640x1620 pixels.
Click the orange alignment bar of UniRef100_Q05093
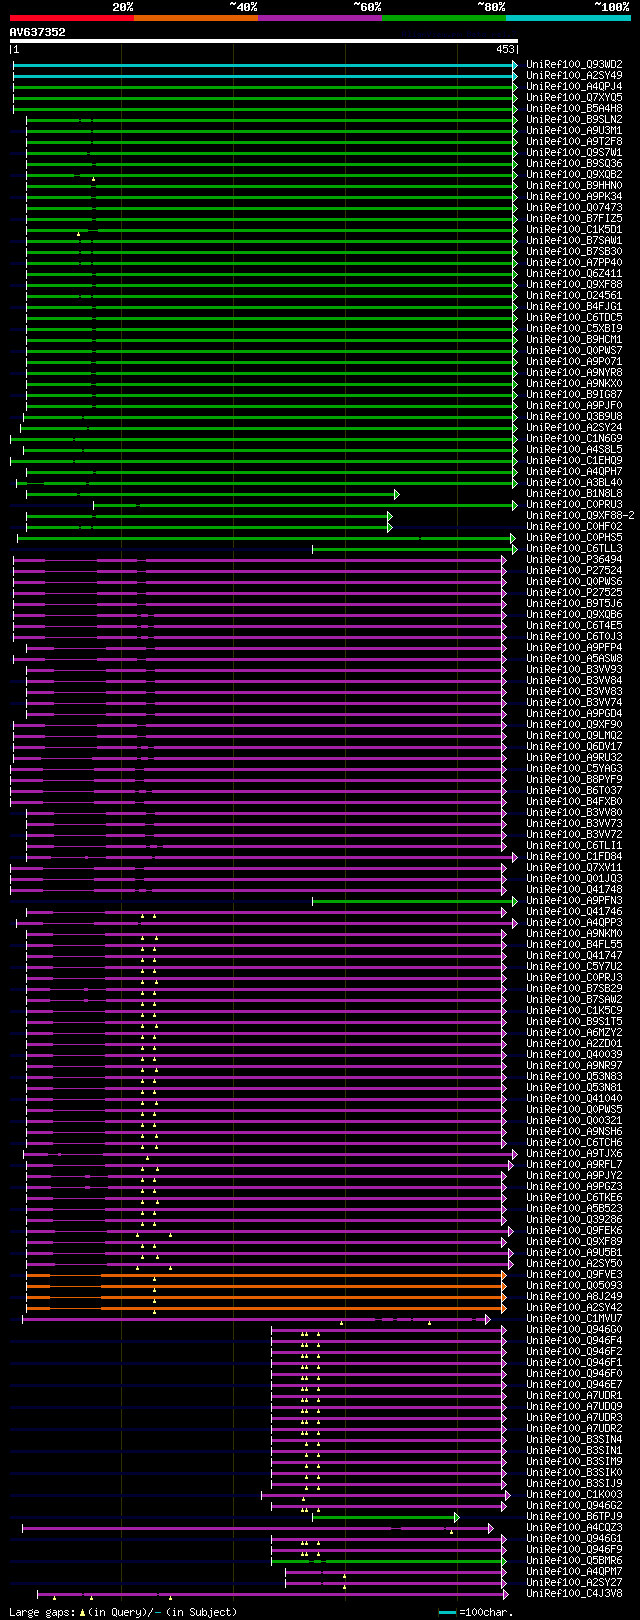(x=266, y=1286)
